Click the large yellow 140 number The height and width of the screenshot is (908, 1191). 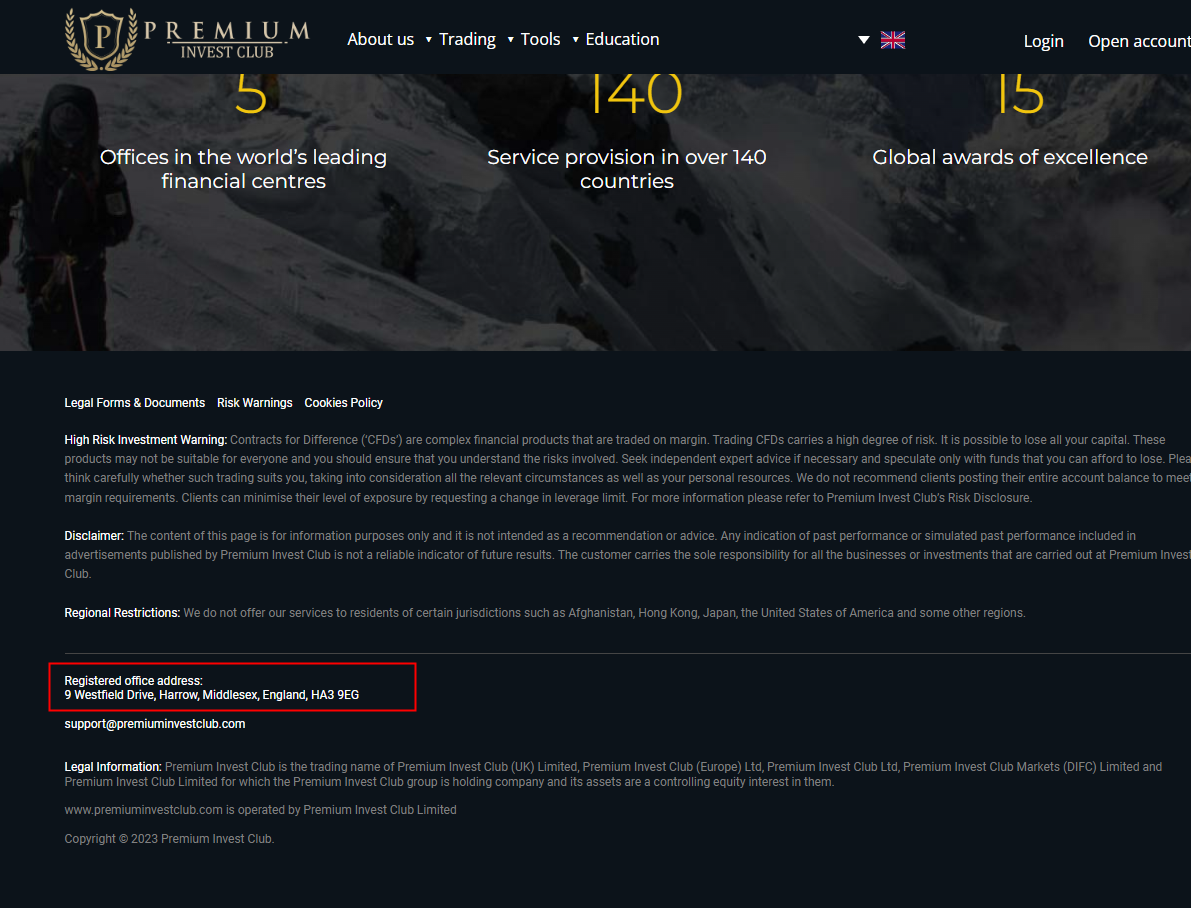click(636, 94)
